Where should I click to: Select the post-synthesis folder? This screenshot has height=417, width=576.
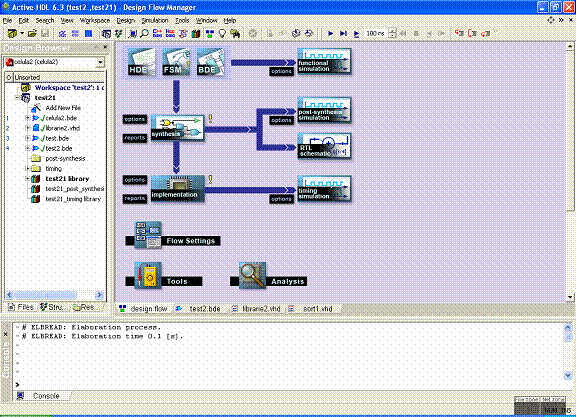coord(65,158)
